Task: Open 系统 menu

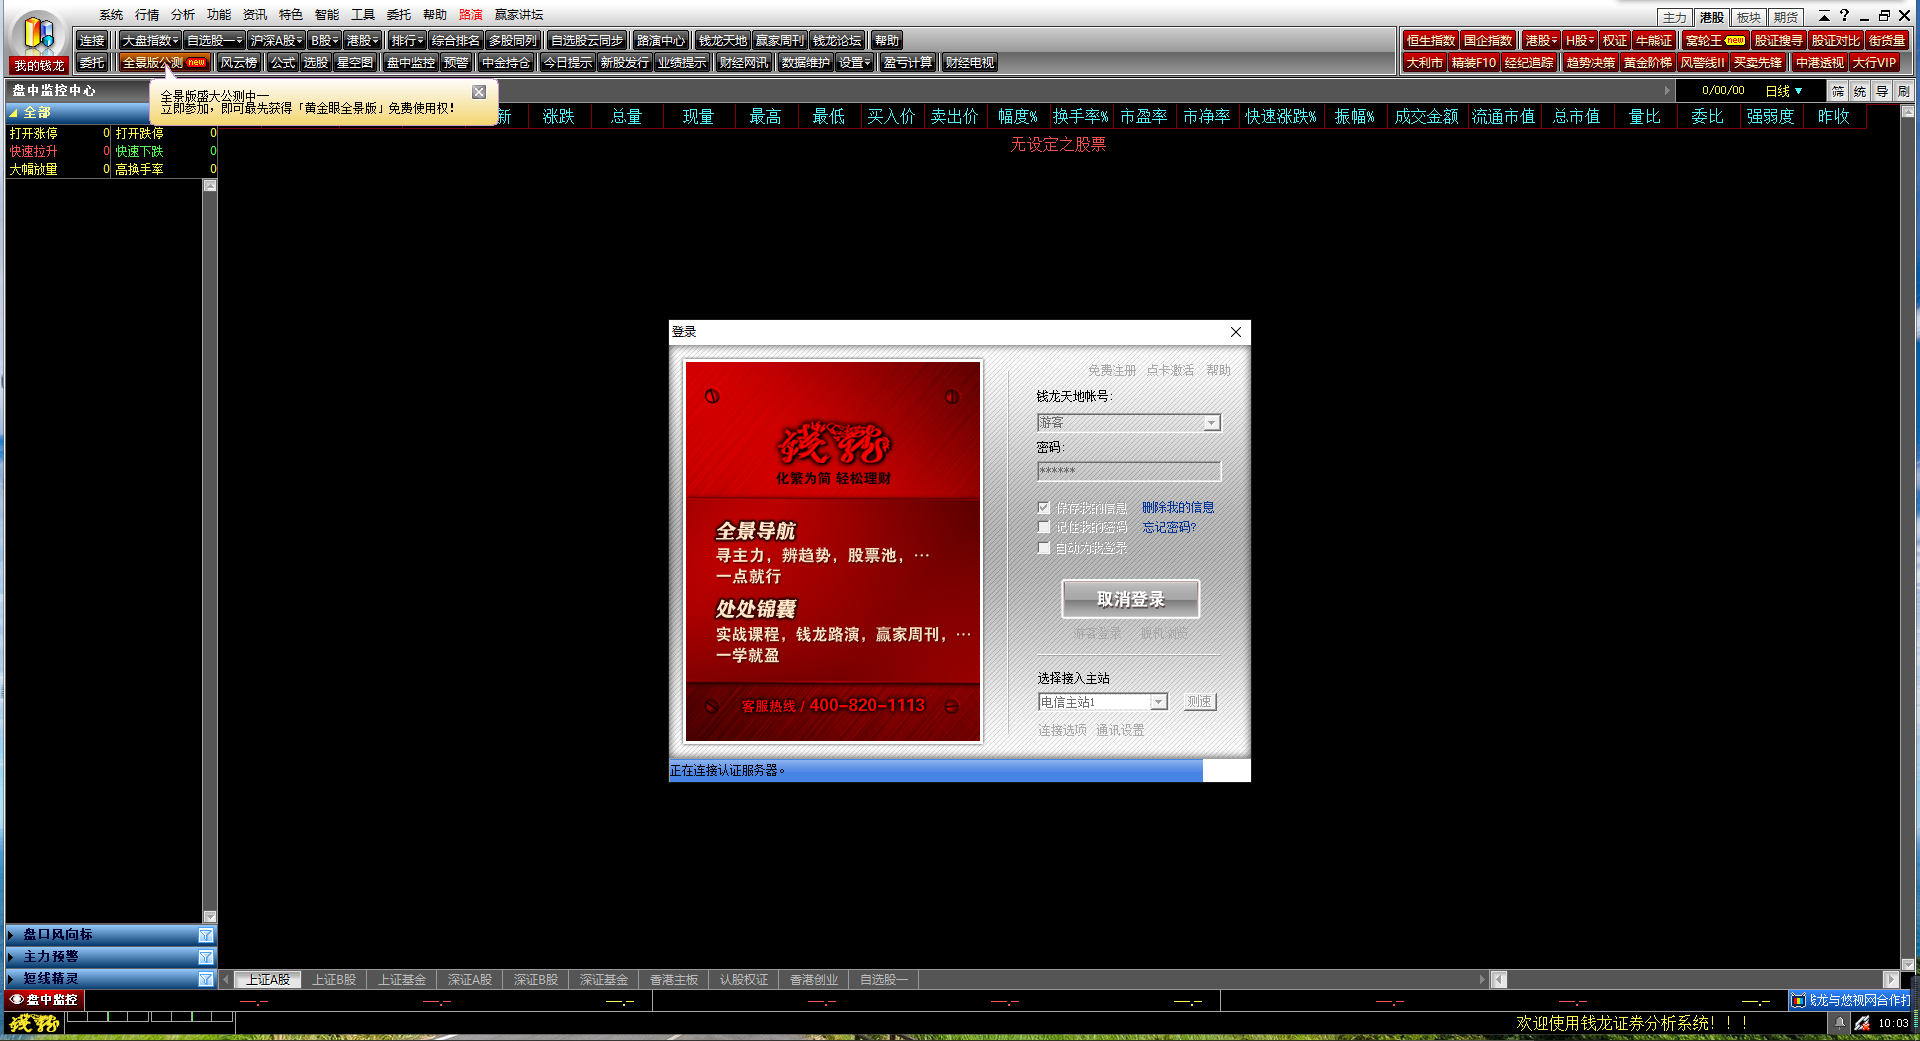Action: pos(111,15)
